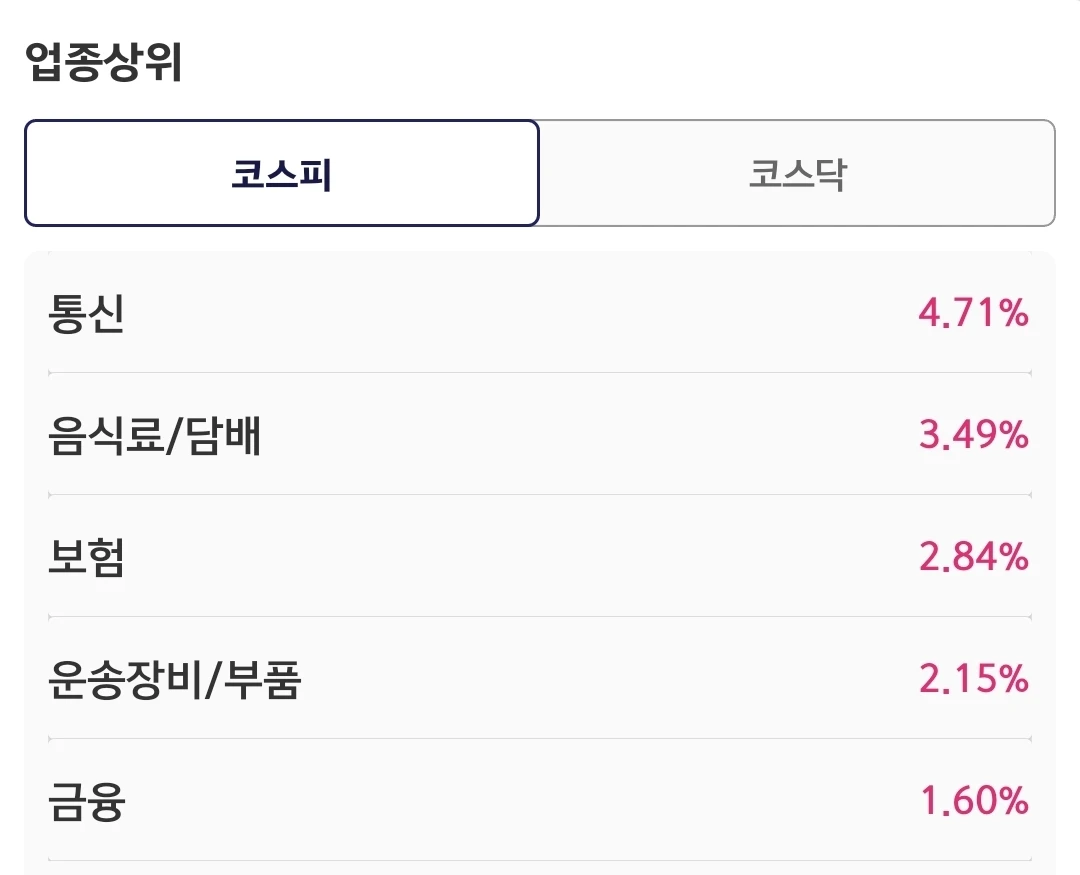Image resolution: width=1080 pixels, height=875 pixels.
Task: Click the 3.49% change value
Action: tap(973, 434)
